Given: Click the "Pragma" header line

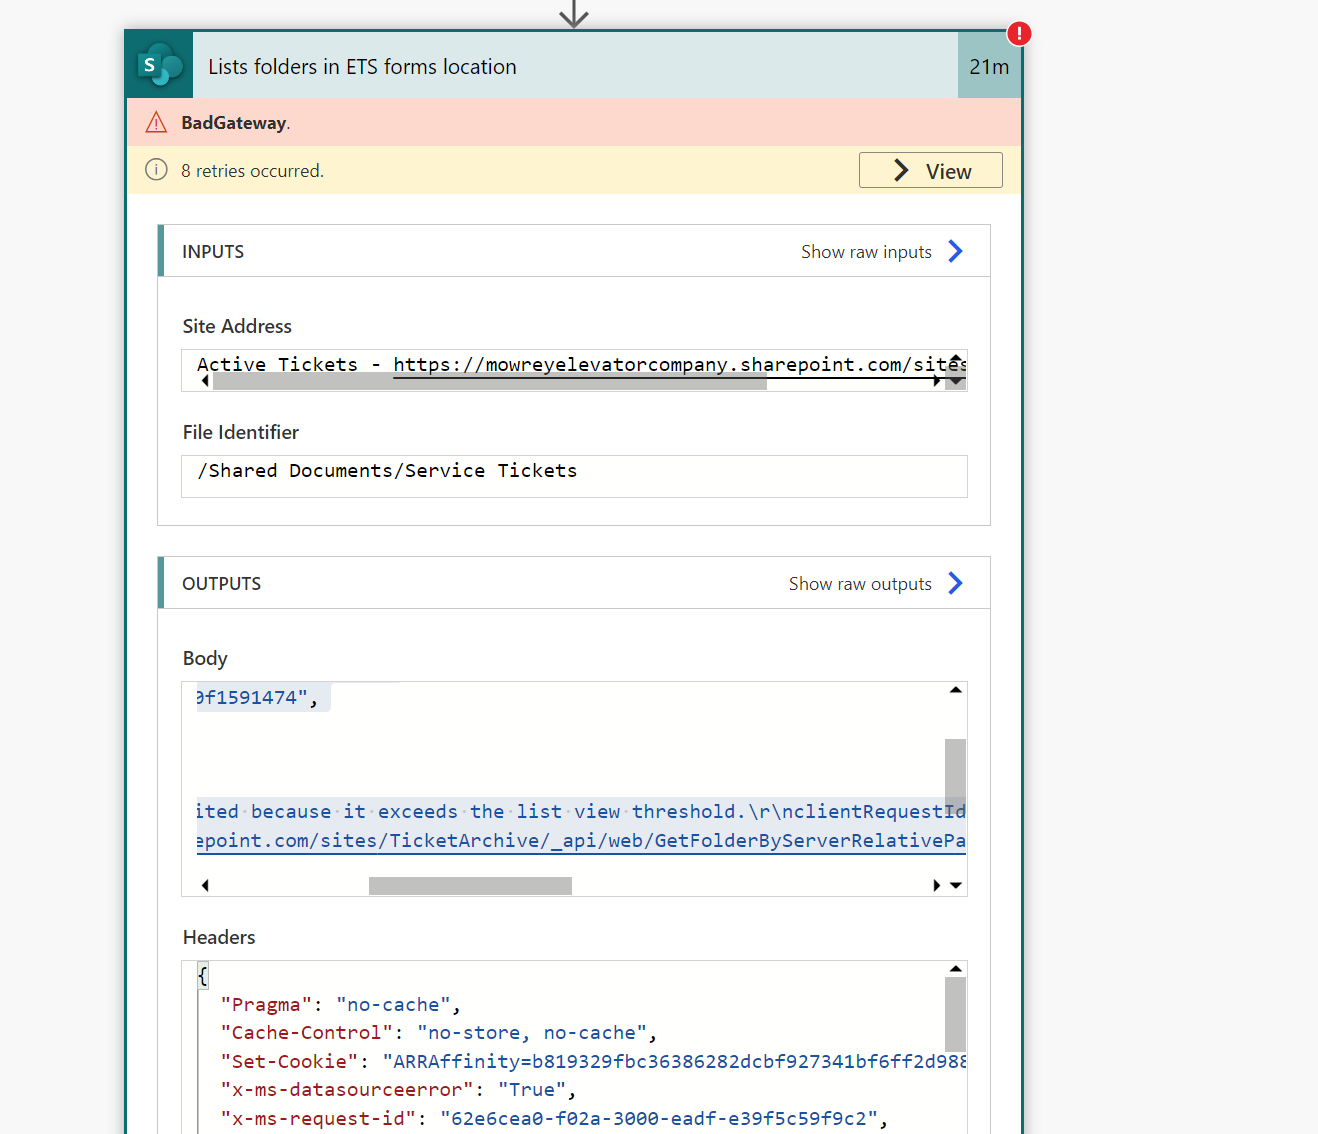Looking at the screenshot, I should tap(340, 1005).
